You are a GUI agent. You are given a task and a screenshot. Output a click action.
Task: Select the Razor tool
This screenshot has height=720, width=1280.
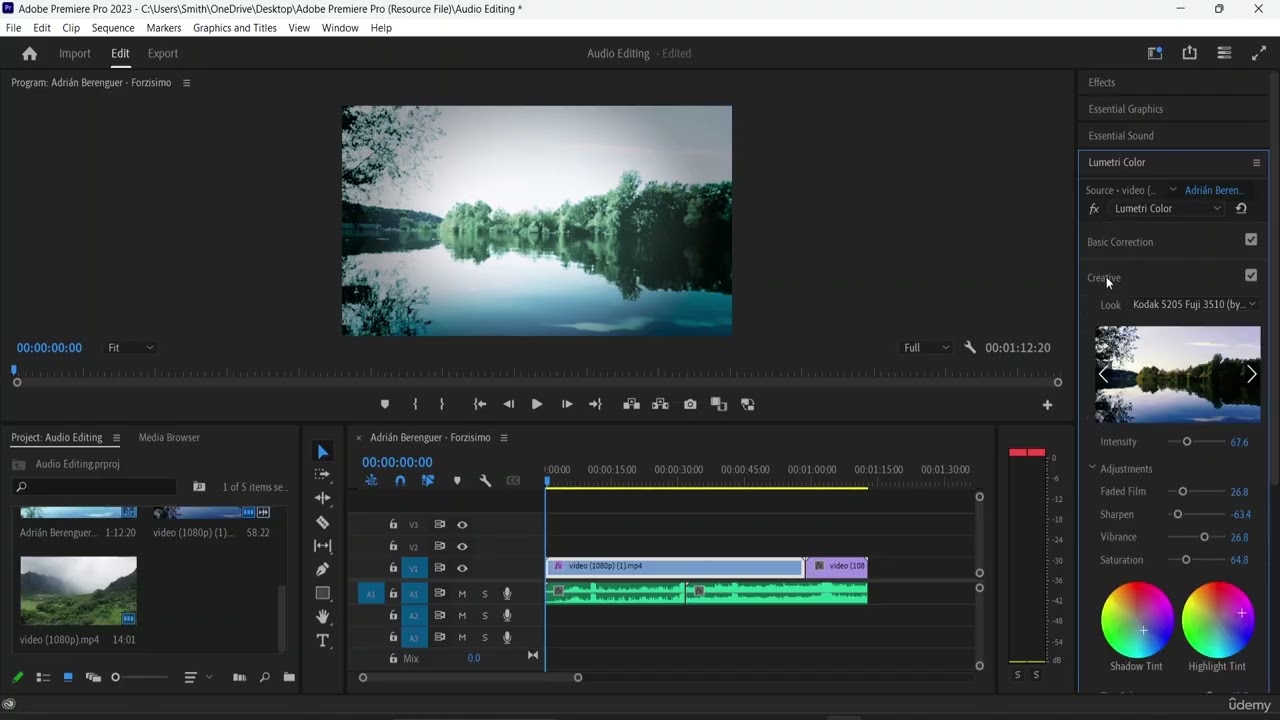pyautogui.click(x=322, y=522)
